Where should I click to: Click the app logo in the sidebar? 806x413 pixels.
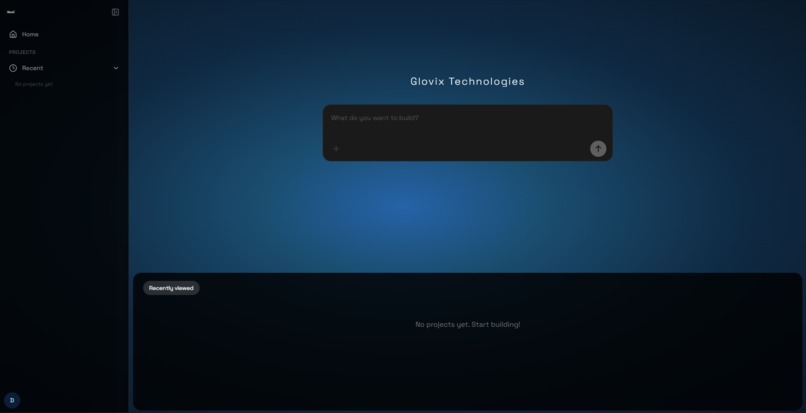pos(11,12)
